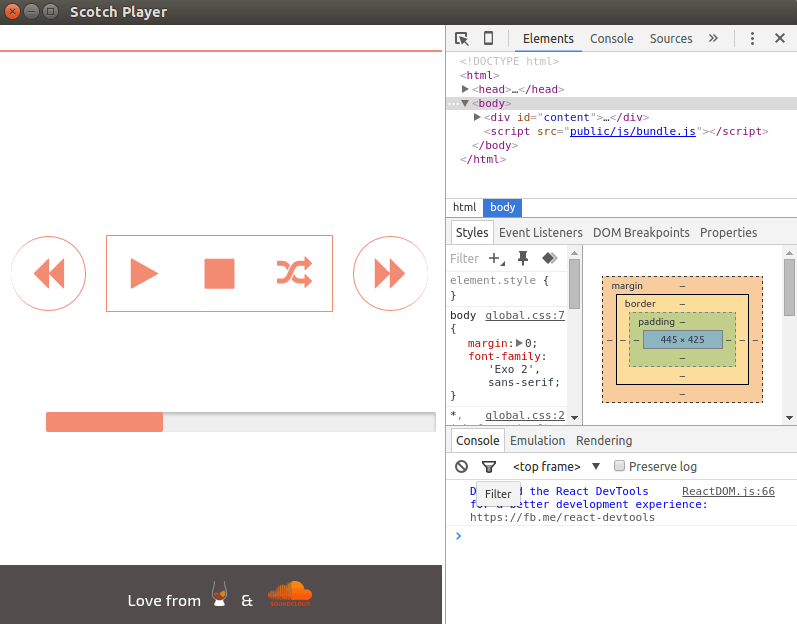Stop the track with the square button
797x624 pixels.
(219, 273)
